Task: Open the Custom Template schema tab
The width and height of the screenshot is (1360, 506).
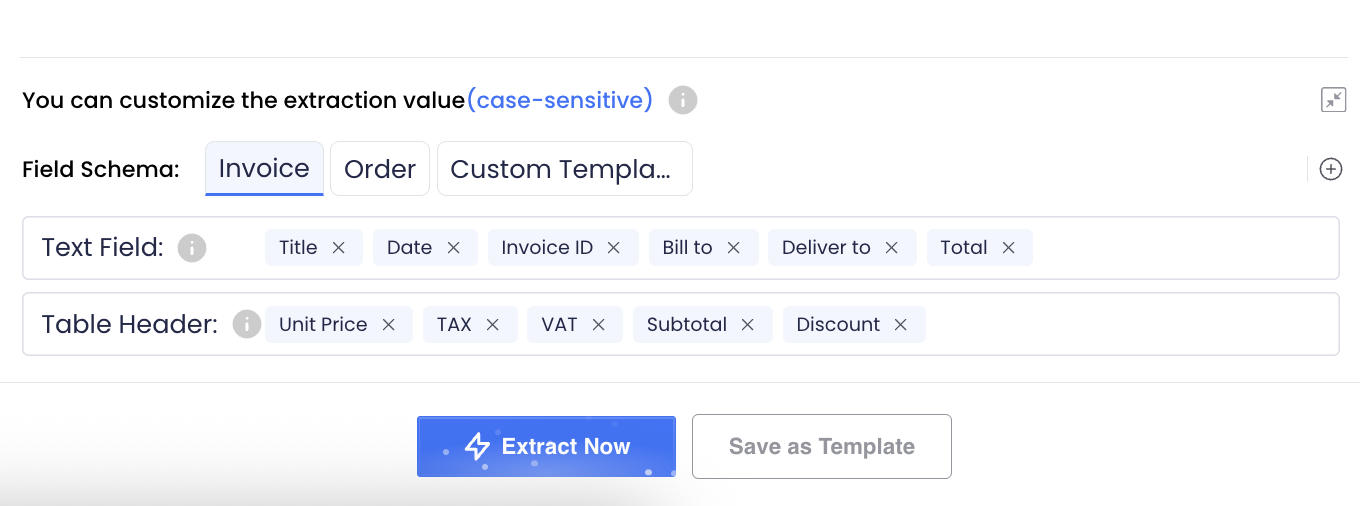Action: [x=564, y=169]
